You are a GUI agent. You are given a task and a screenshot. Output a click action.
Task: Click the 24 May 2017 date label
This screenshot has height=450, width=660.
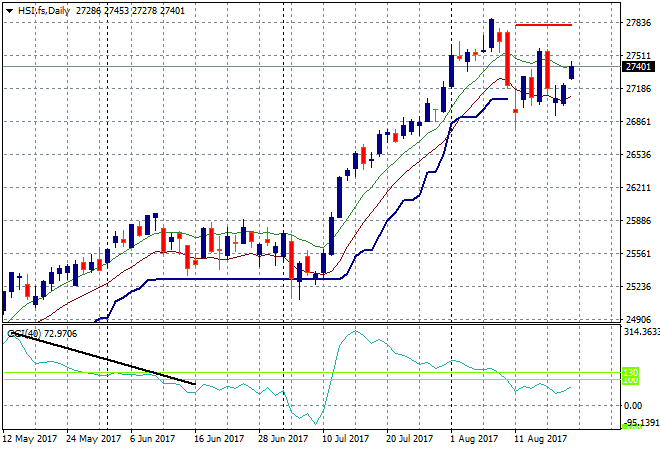(93, 439)
